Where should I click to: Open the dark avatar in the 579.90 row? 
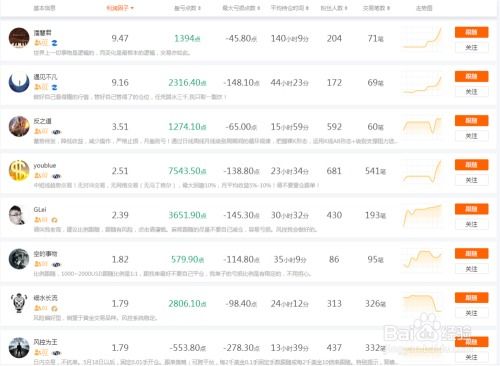[19, 259]
